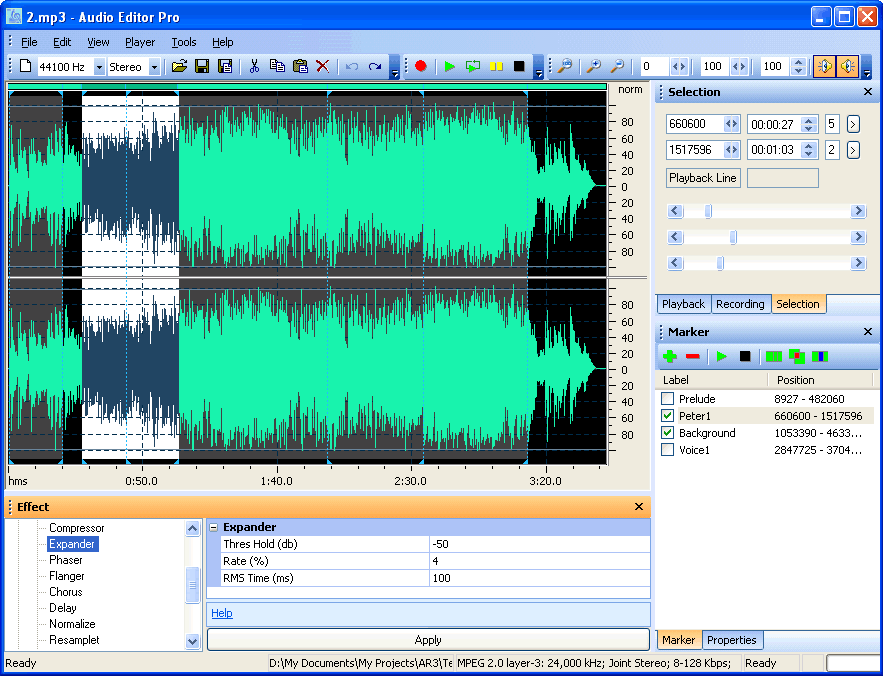Check the Voice1 marker checkbox
The height and width of the screenshot is (676, 883).
coord(668,450)
